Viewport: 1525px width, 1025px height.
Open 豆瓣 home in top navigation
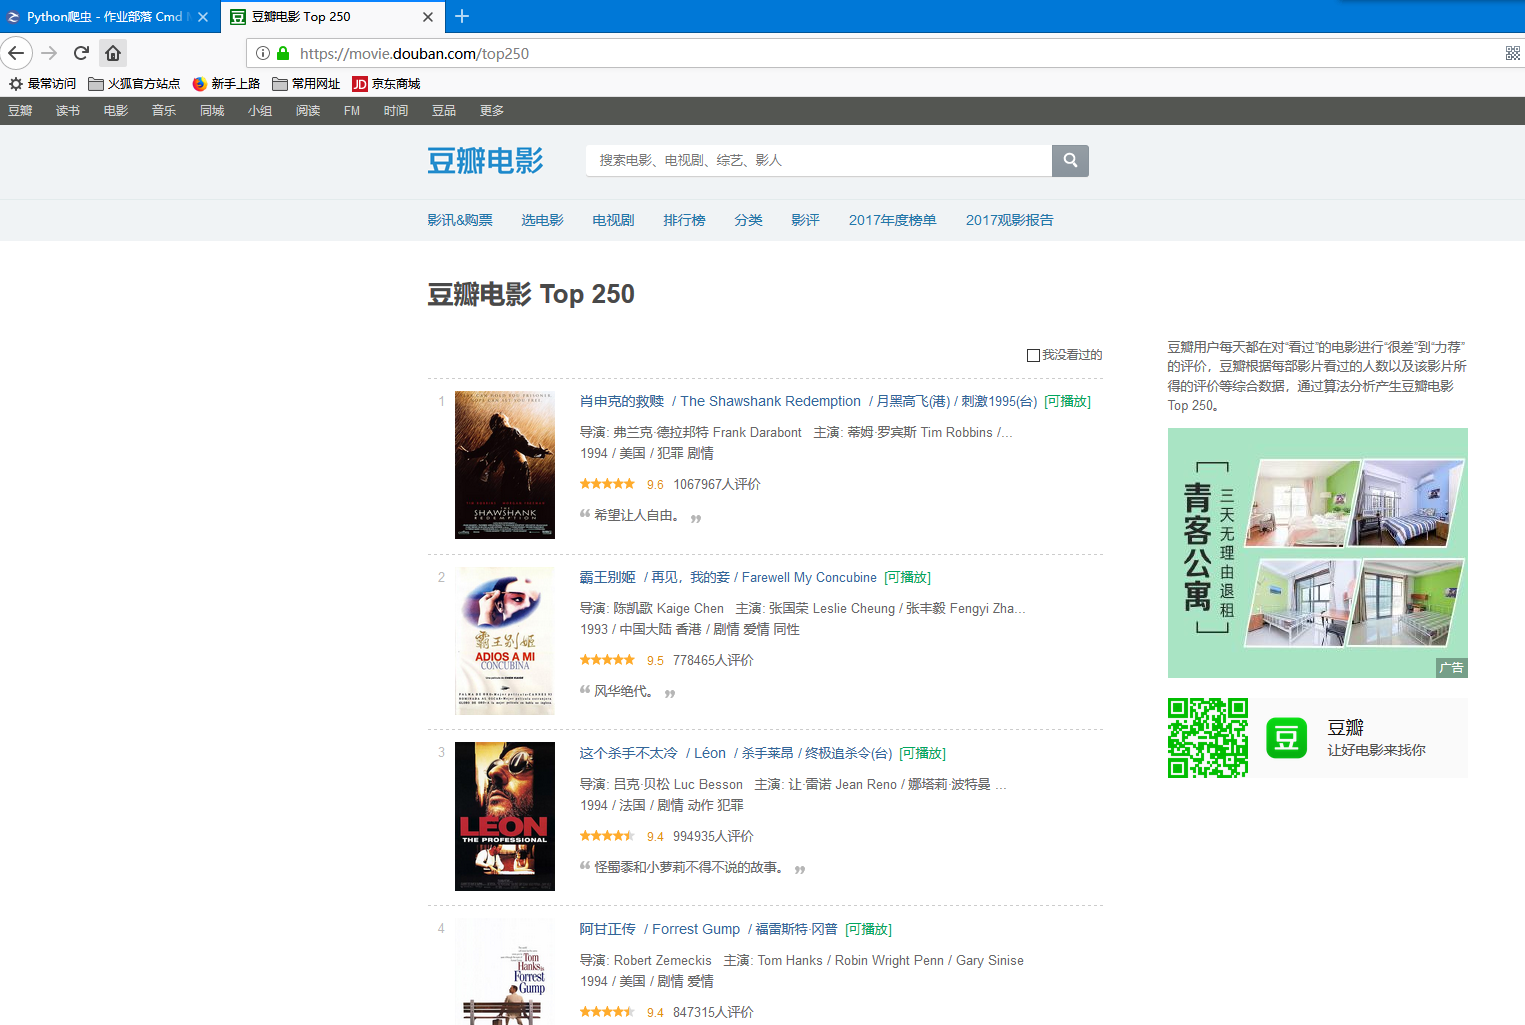coord(20,111)
